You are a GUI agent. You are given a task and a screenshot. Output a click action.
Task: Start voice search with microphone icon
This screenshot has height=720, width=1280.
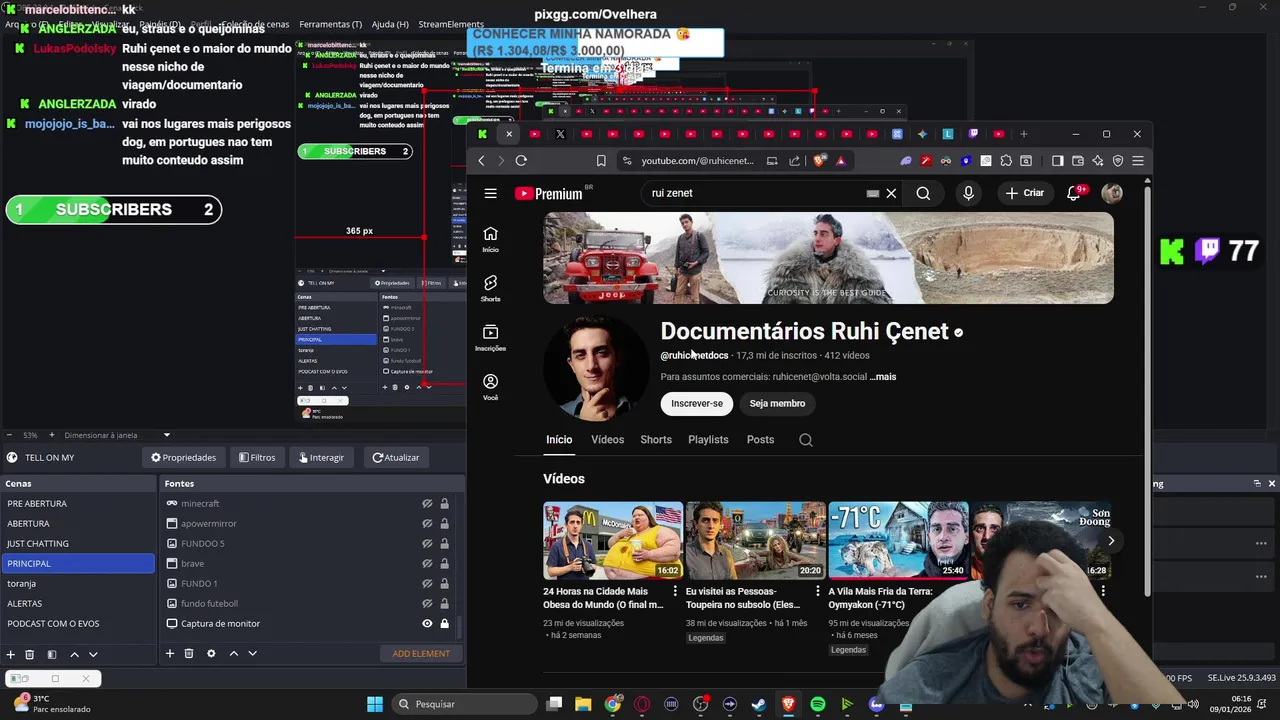coord(968,193)
